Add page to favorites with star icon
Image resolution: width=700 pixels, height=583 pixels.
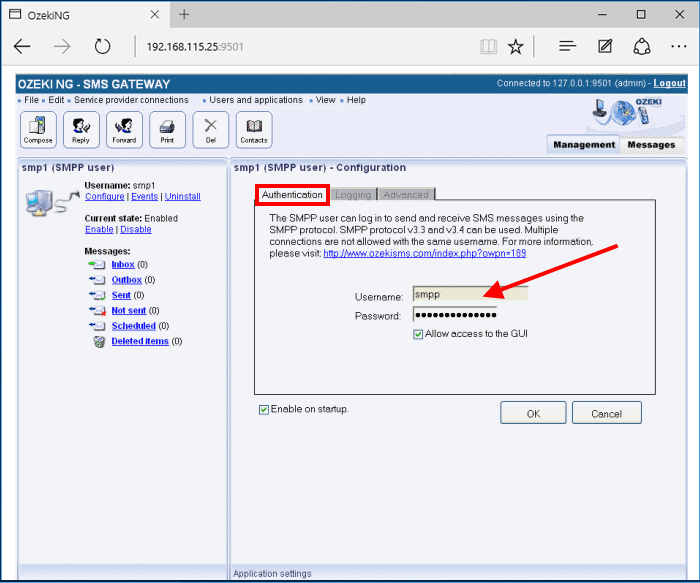point(516,46)
